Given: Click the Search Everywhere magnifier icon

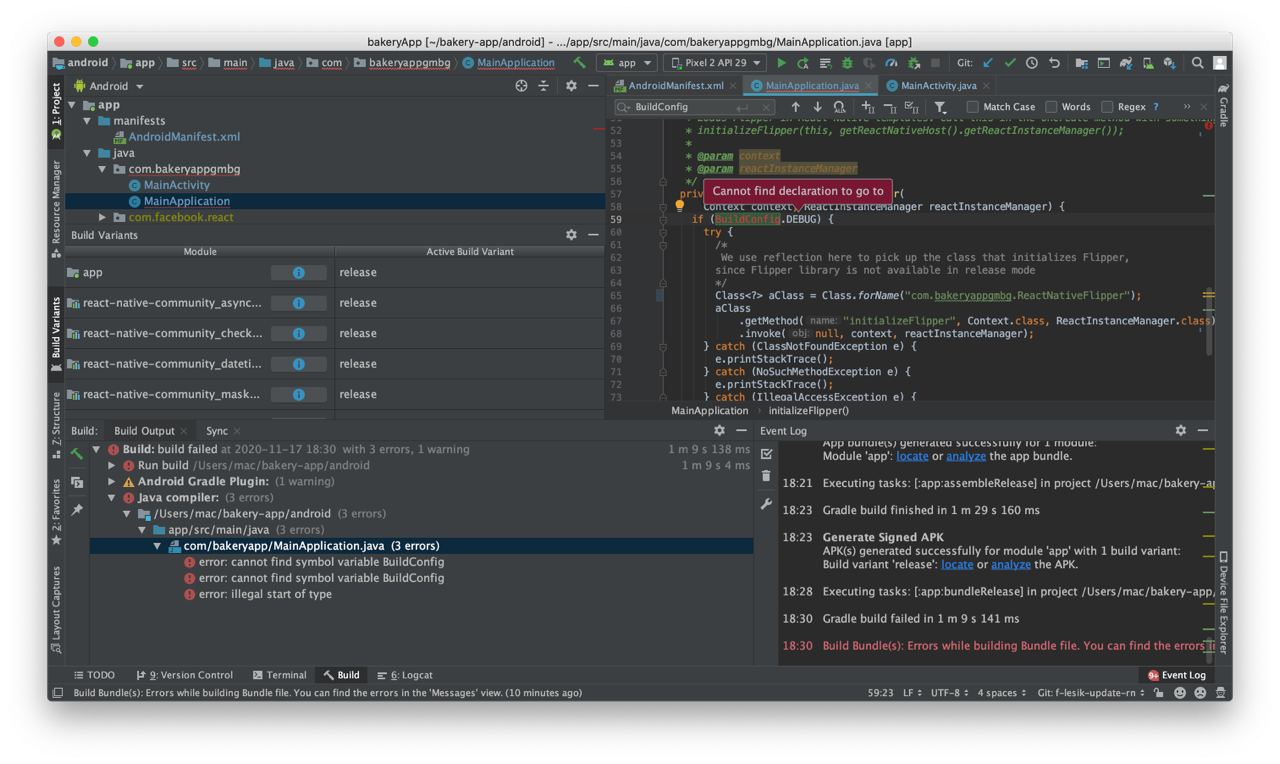Looking at the screenshot, I should 1197,62.
